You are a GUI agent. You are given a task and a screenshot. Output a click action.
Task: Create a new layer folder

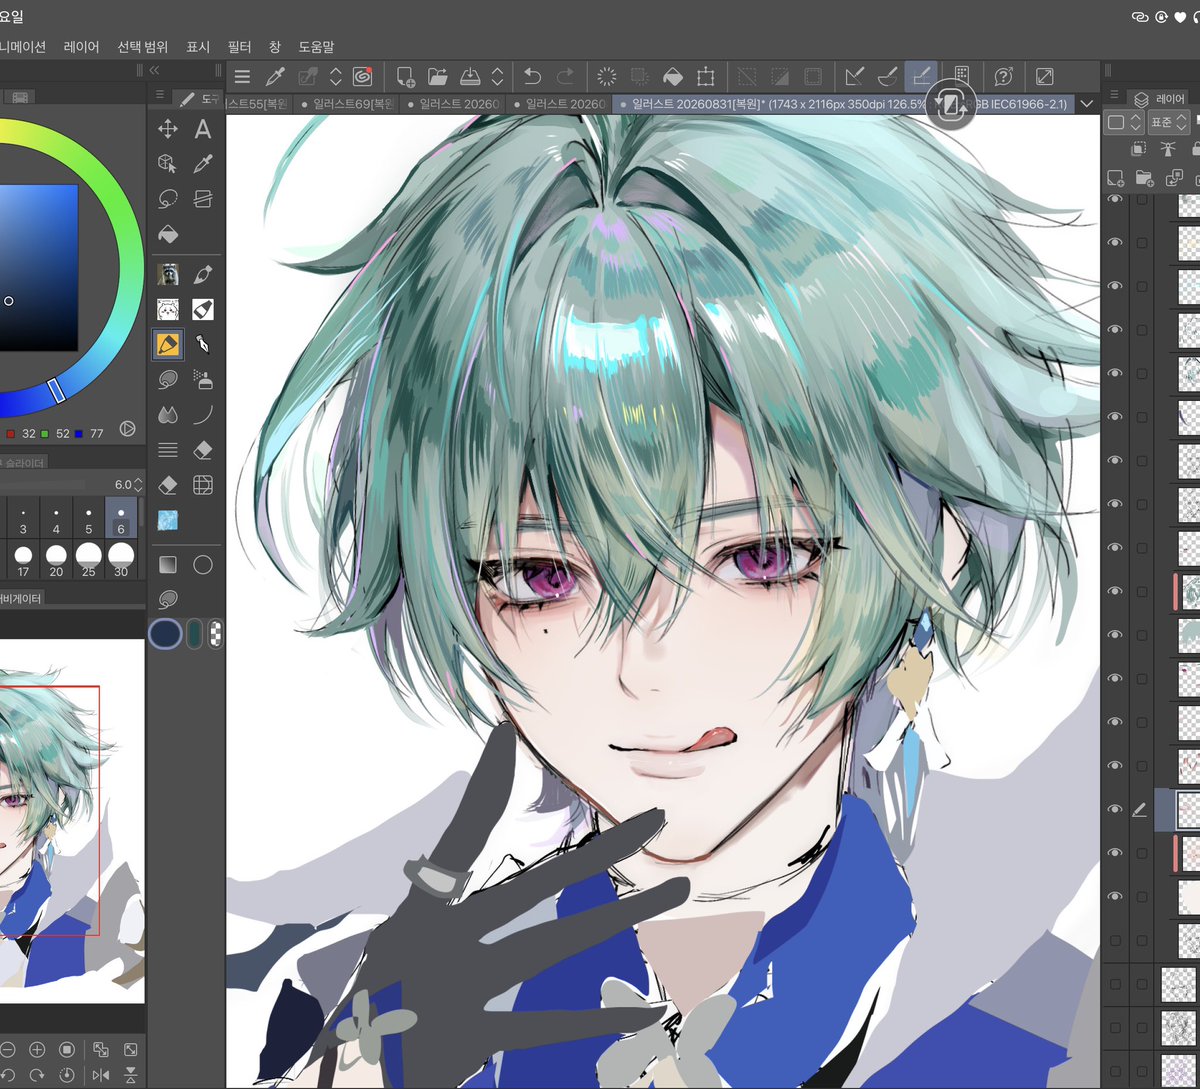(1144, 178)
